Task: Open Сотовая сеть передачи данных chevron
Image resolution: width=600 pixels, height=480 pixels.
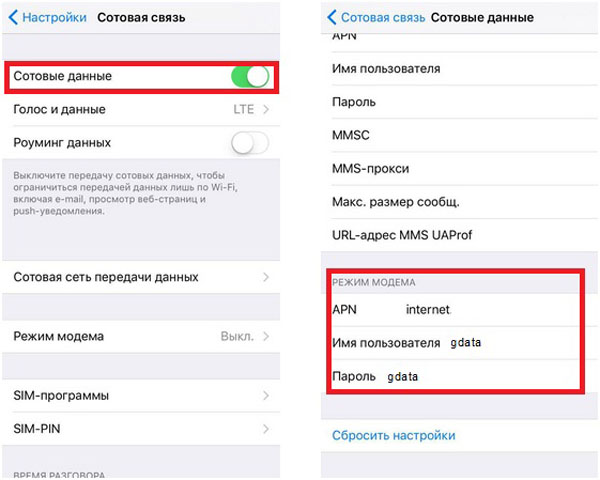Action: (x=266, y=277)
